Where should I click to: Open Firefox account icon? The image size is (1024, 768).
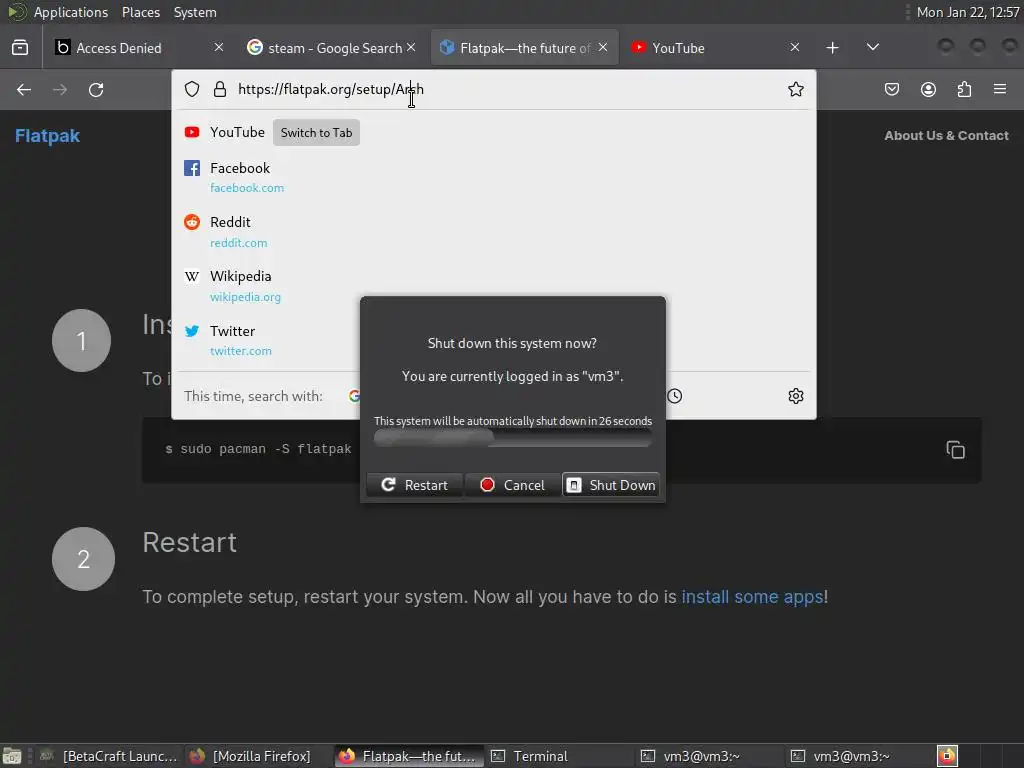coord(928,89)
